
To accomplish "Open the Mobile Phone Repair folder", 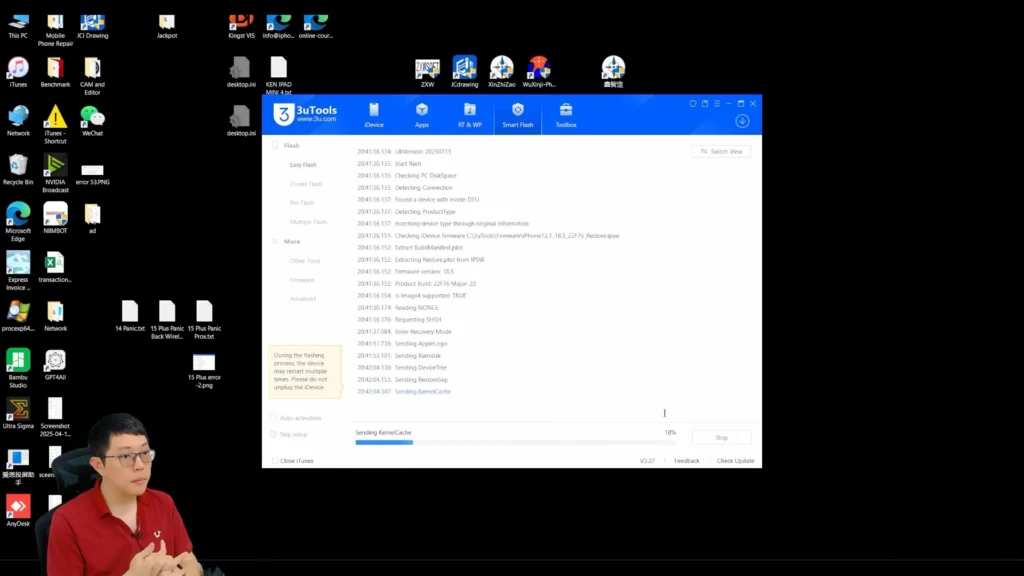I will point(56,31).
